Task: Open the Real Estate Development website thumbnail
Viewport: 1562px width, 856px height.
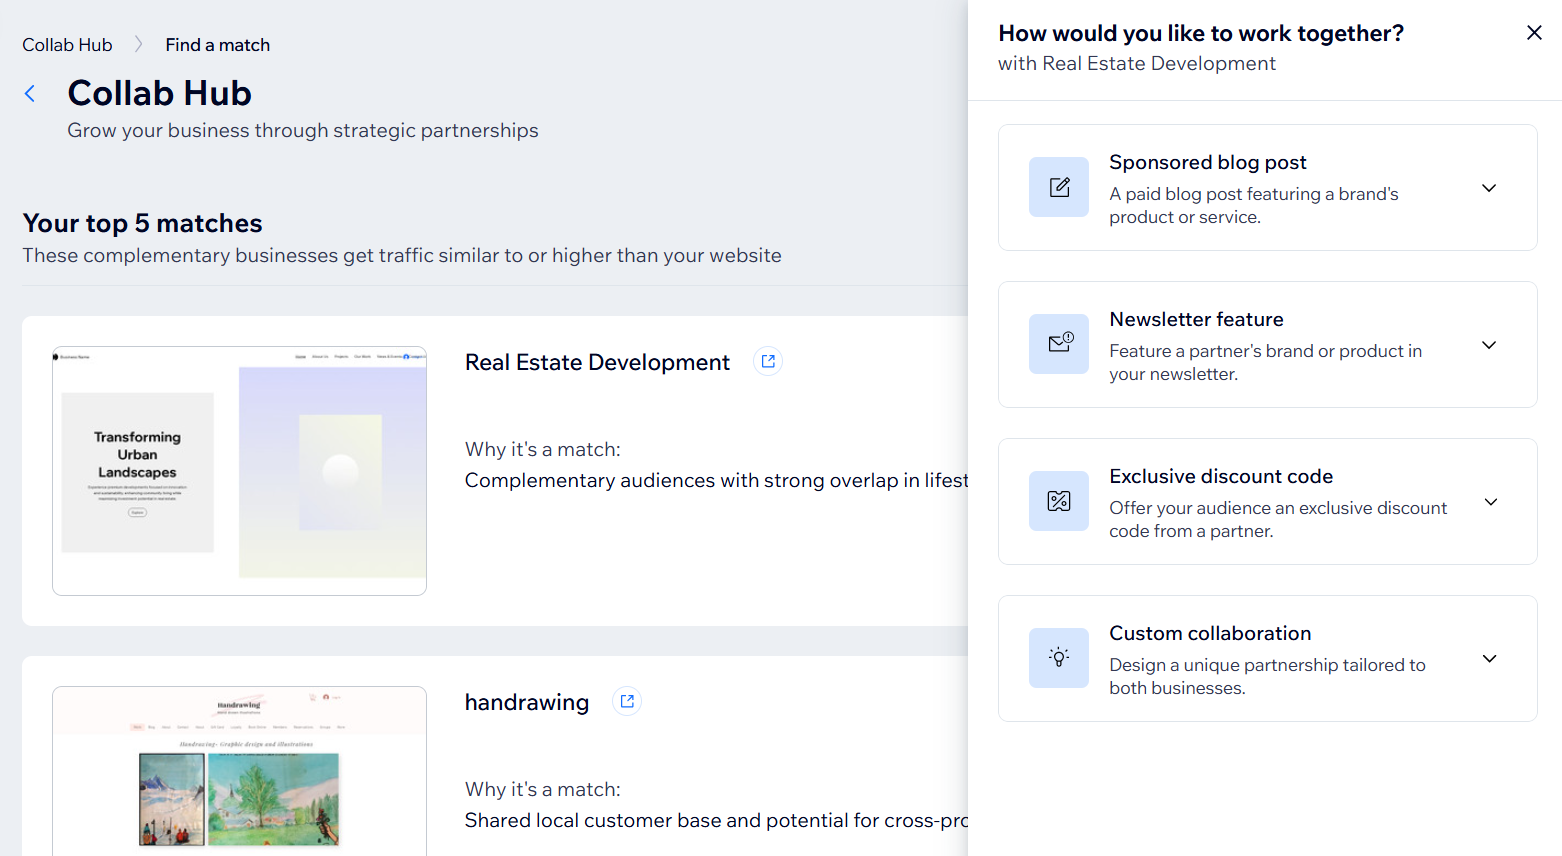Action: [x=240, y=471]
